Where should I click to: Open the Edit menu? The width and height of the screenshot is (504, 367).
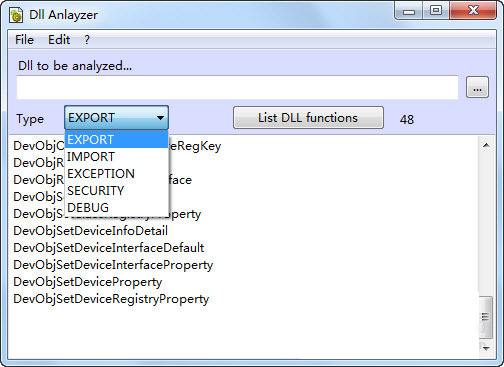point(59,40)
